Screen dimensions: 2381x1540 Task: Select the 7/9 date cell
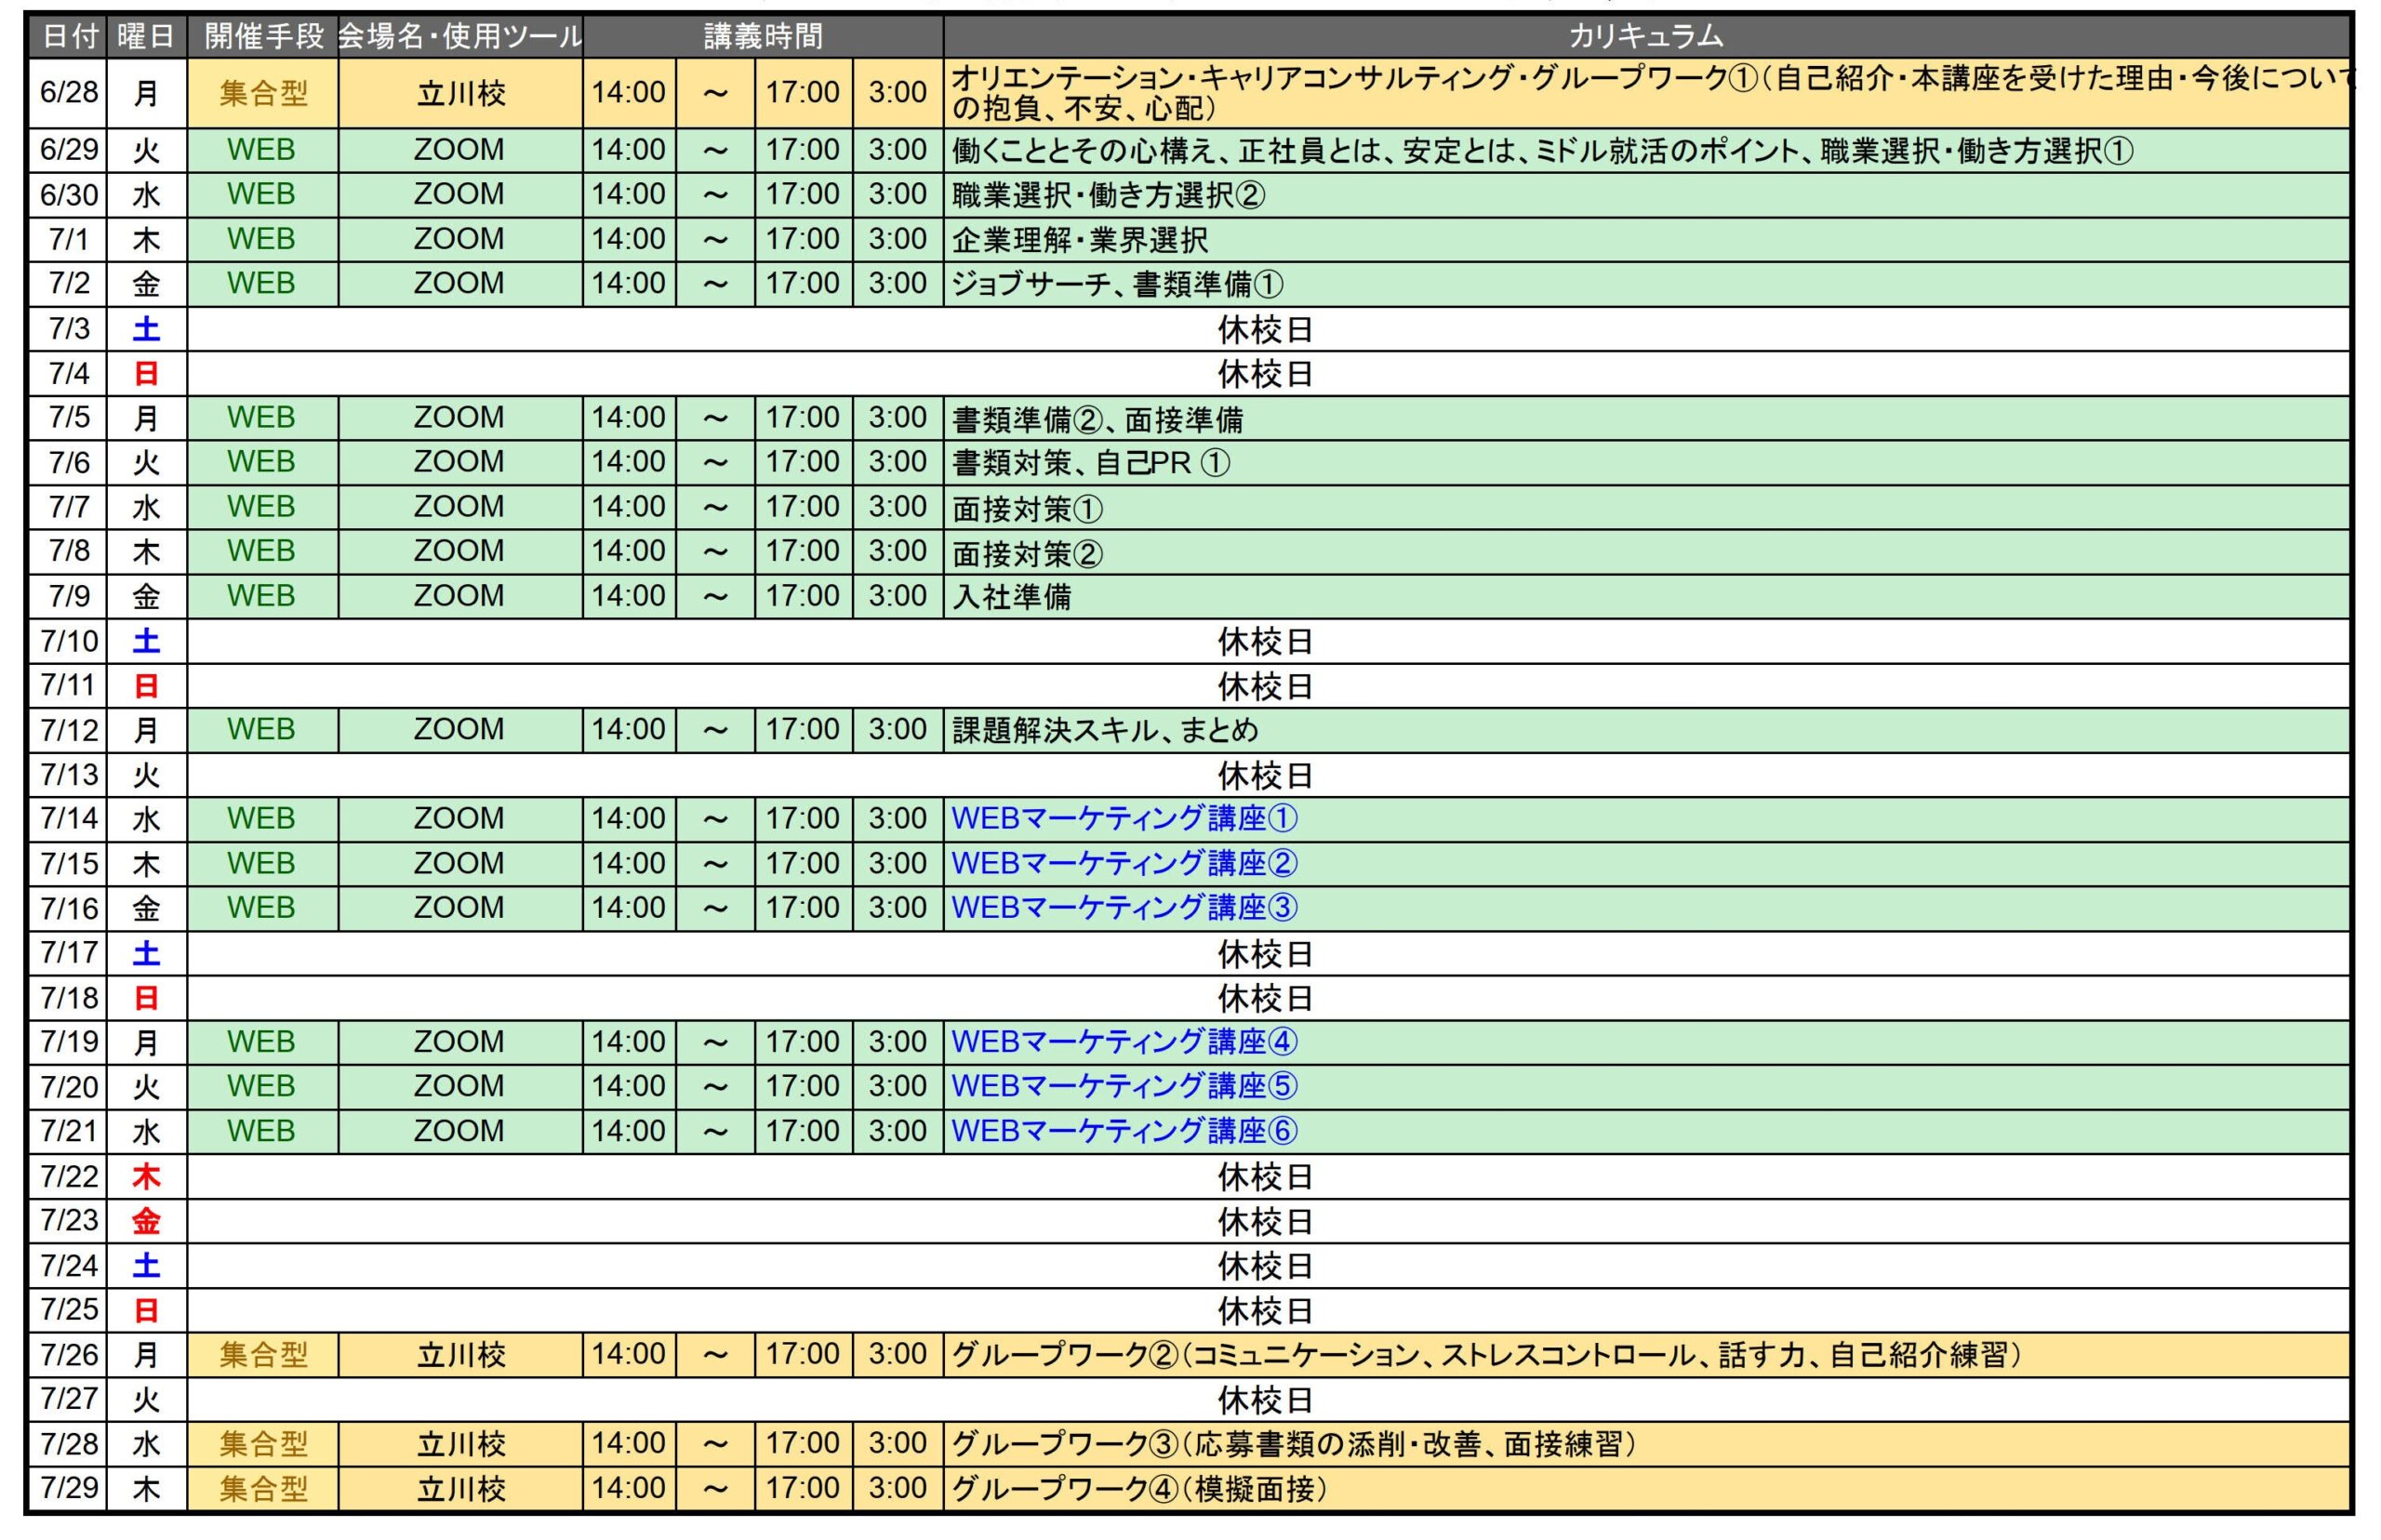pos(69,596)
